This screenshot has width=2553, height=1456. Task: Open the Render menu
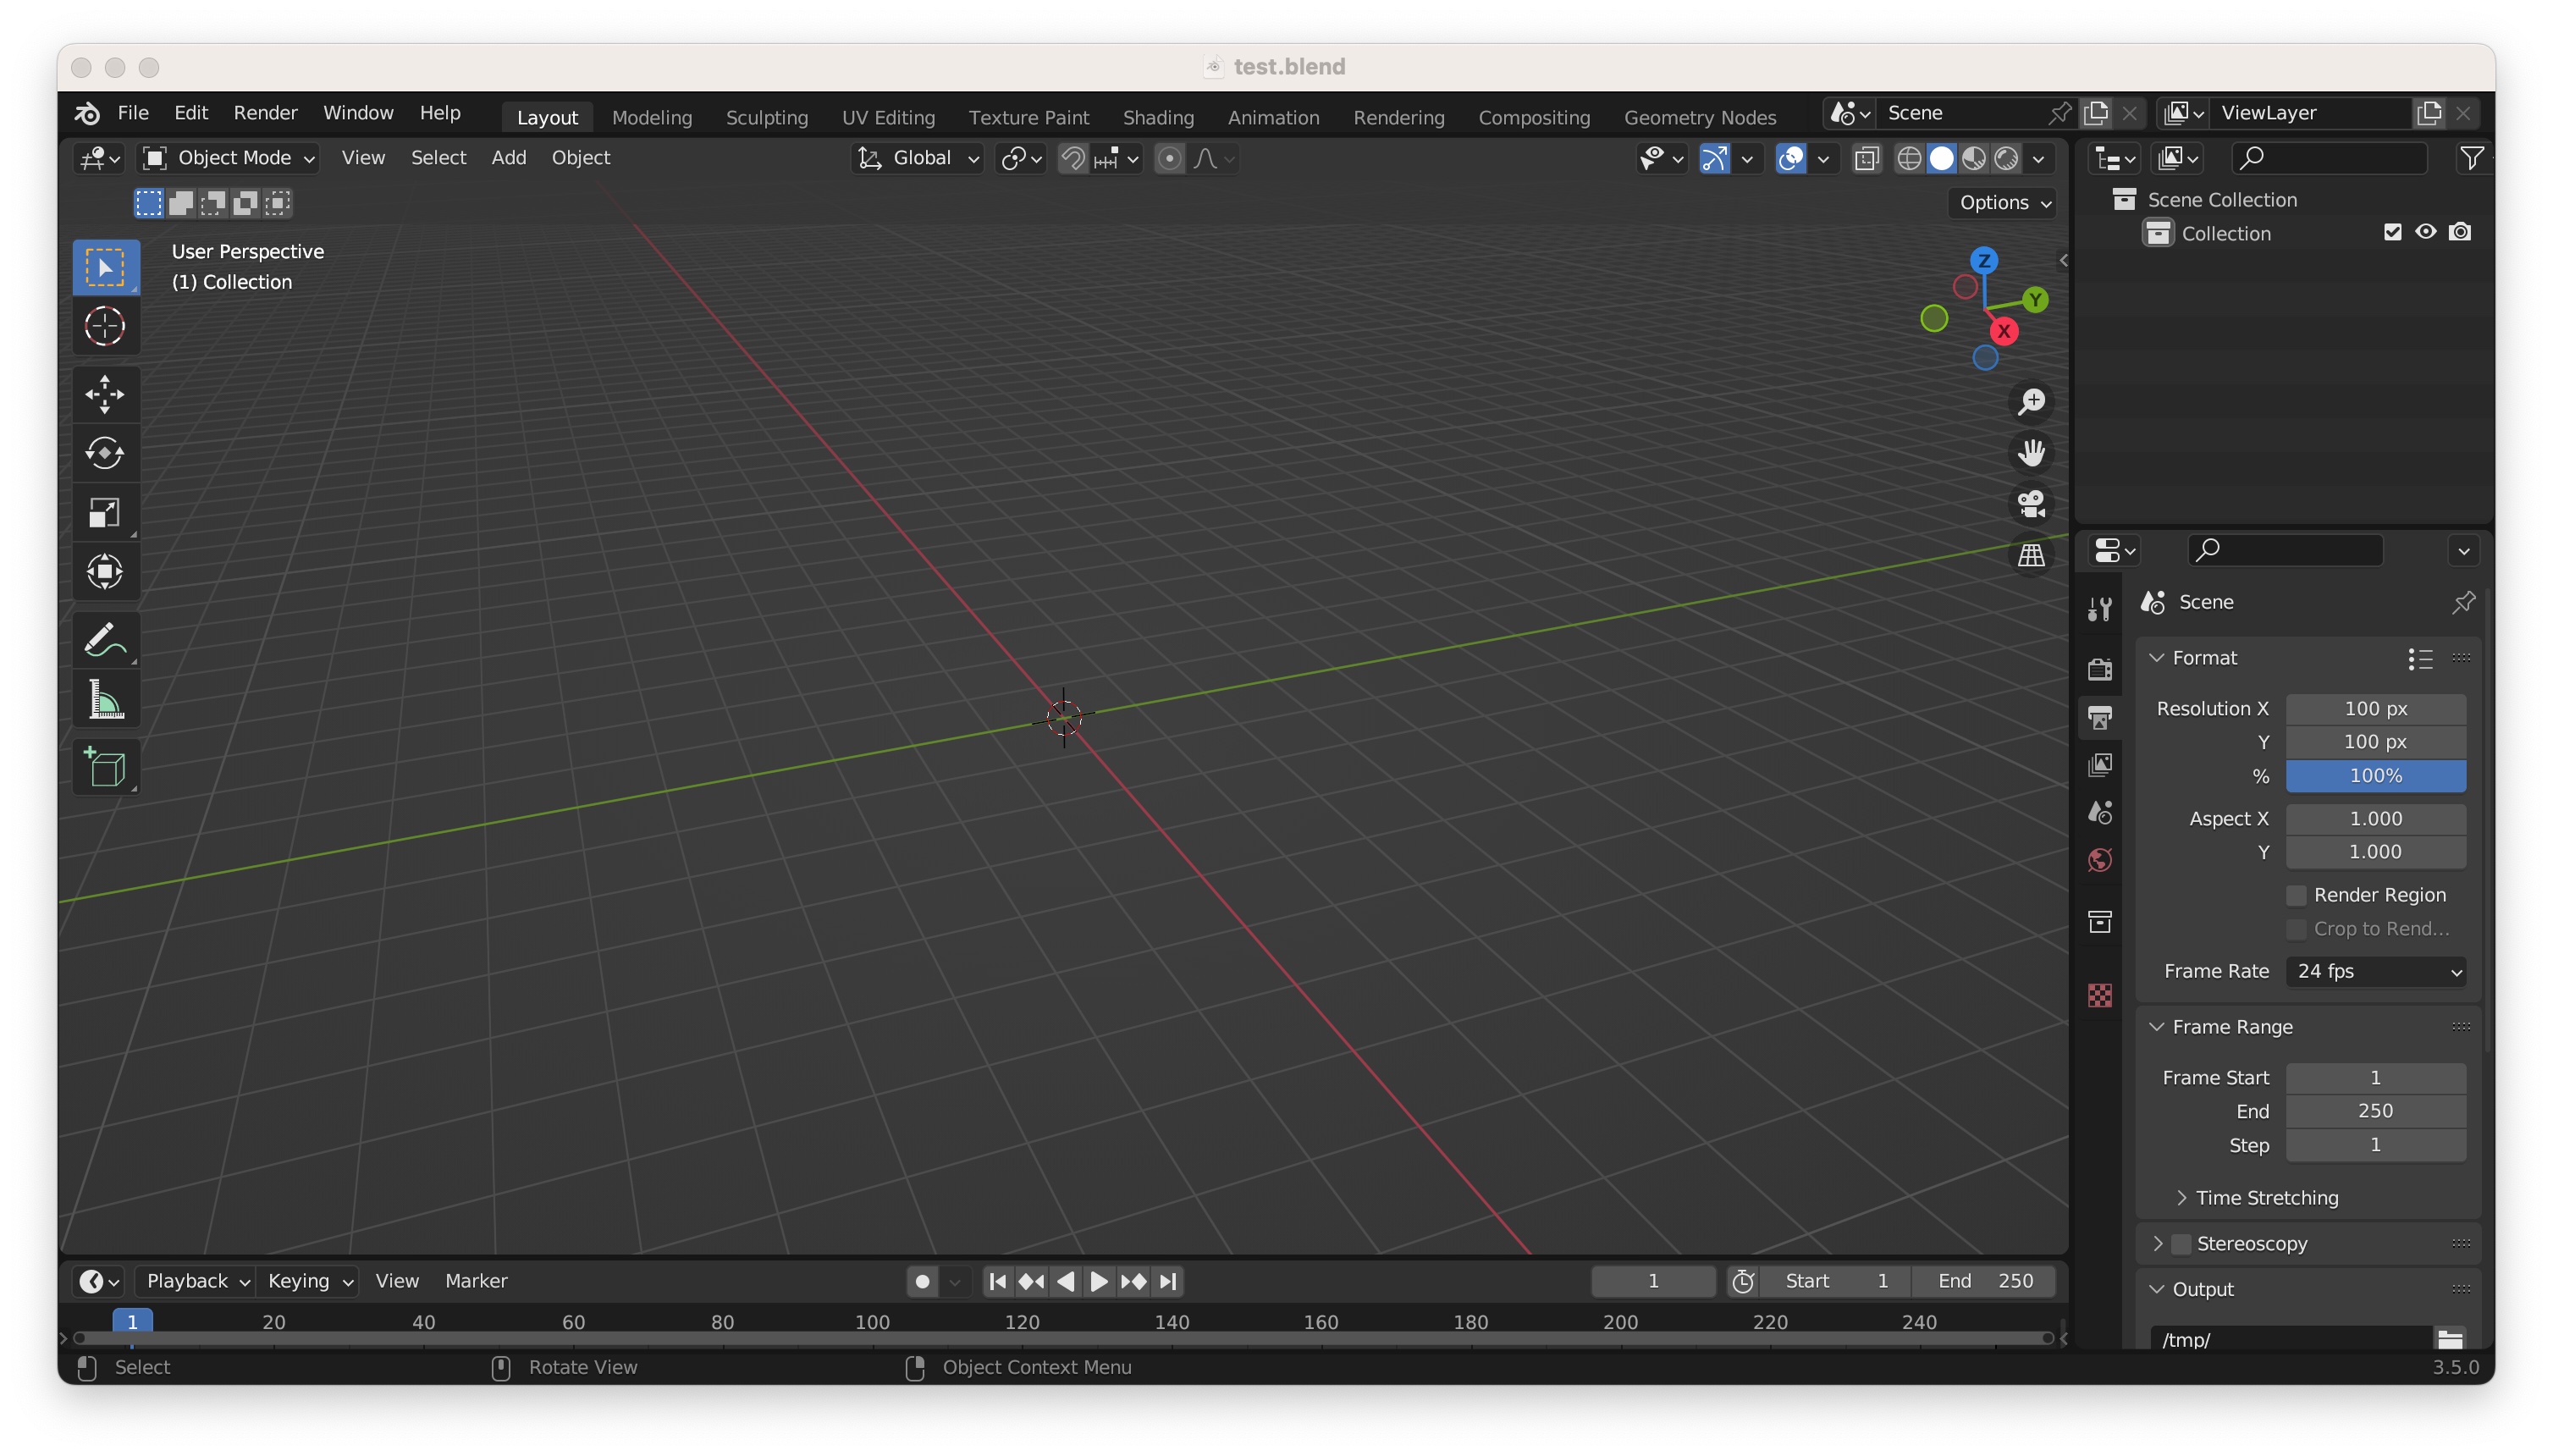point(265,113)
